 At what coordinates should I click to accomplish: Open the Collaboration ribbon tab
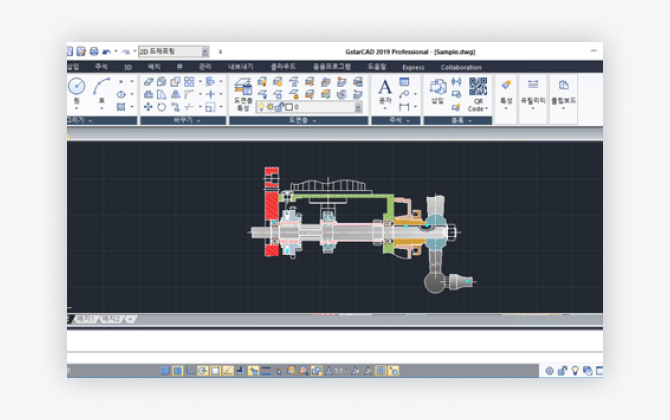(460, 67)
